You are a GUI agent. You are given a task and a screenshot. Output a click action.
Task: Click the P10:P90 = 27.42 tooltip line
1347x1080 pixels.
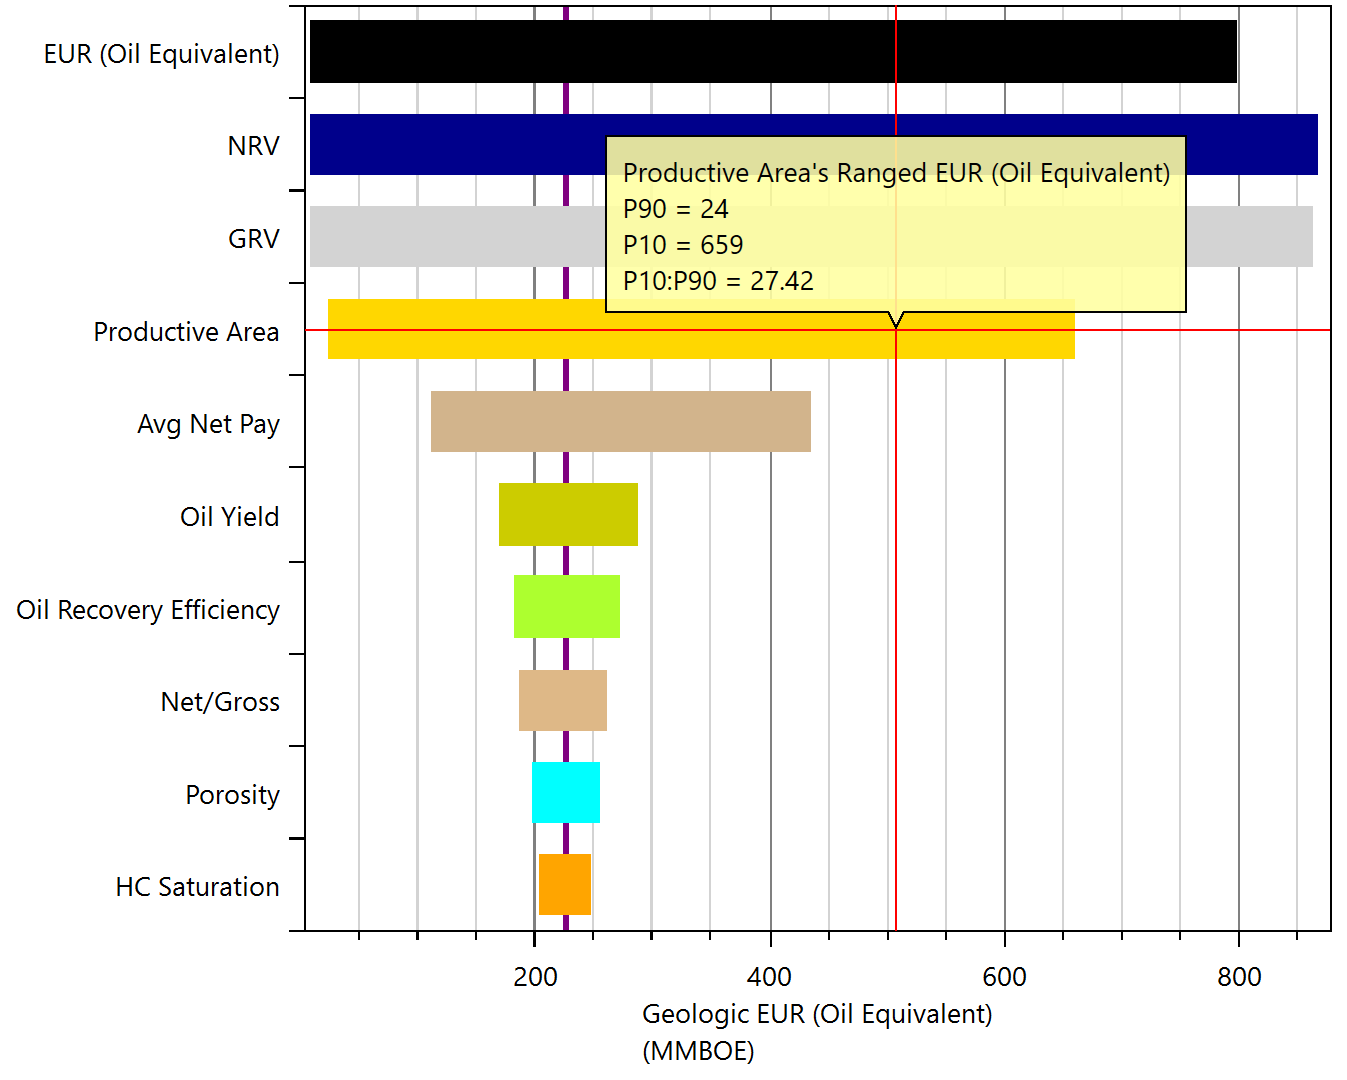(718, 281)
